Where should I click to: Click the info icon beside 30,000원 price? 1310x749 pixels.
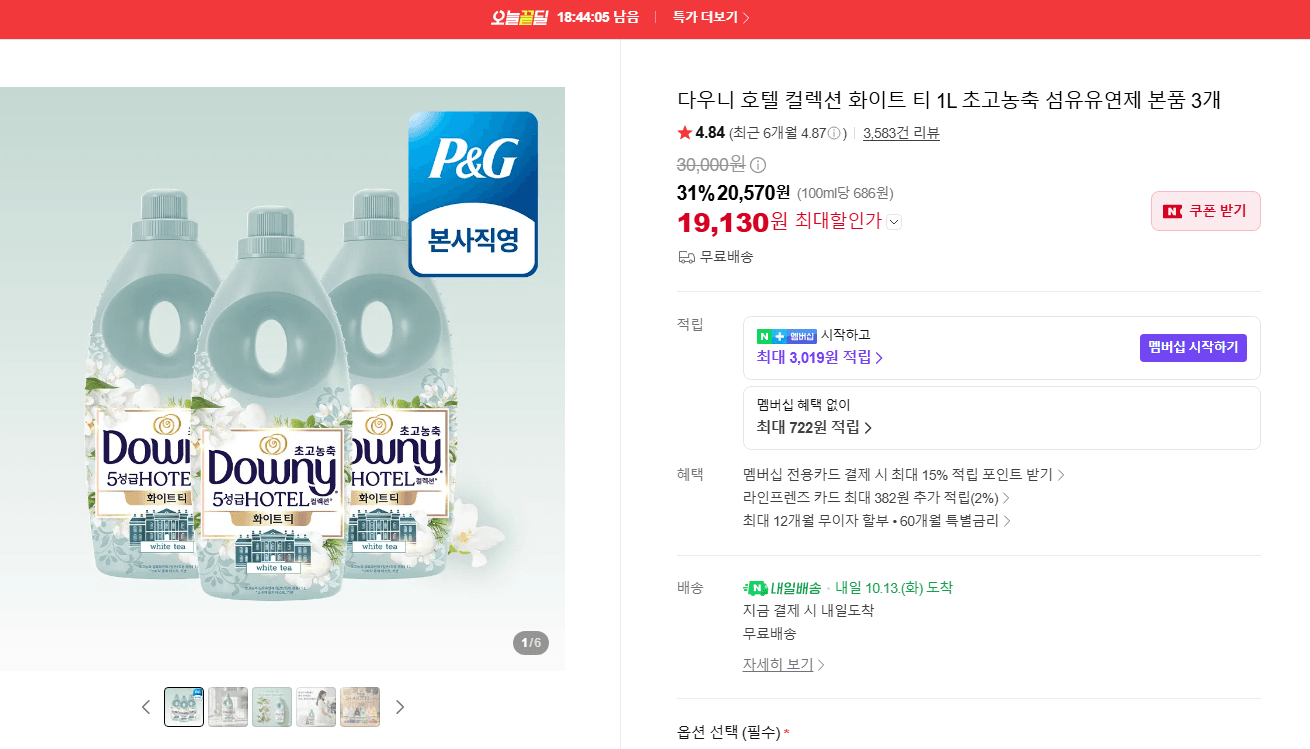pos(758,165)
